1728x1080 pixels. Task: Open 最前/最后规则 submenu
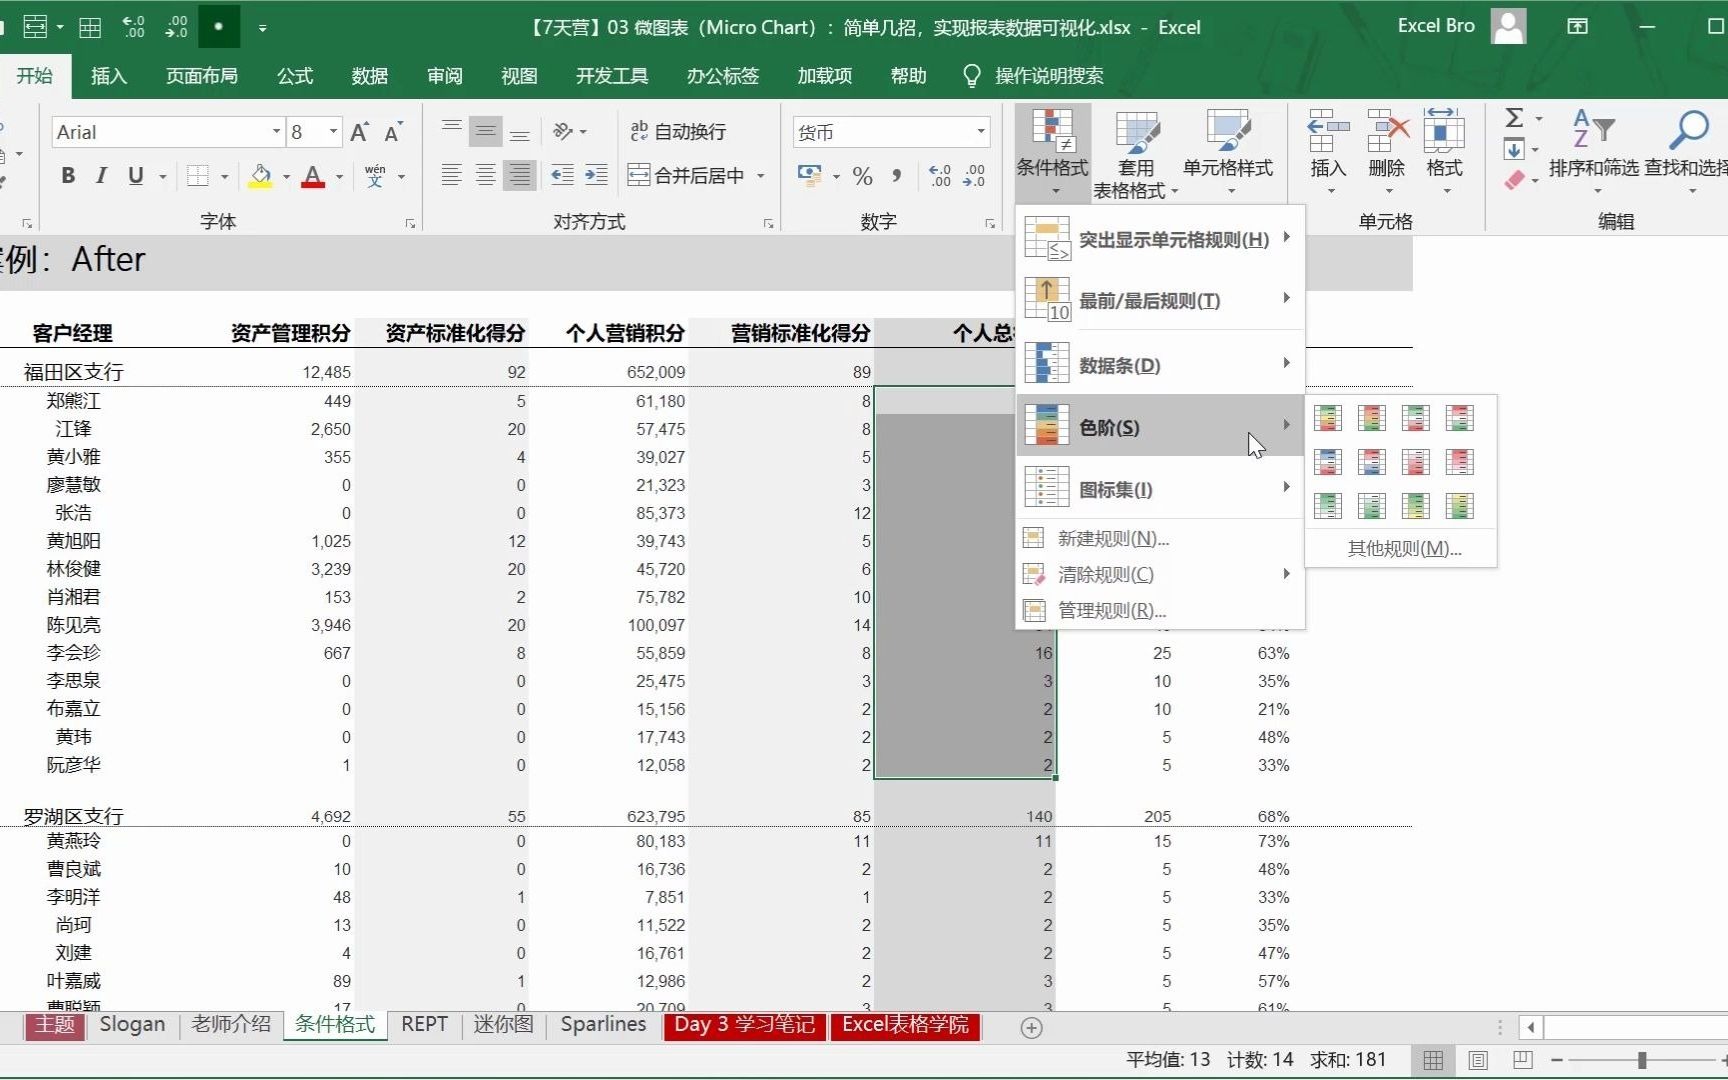(1160, 300)
